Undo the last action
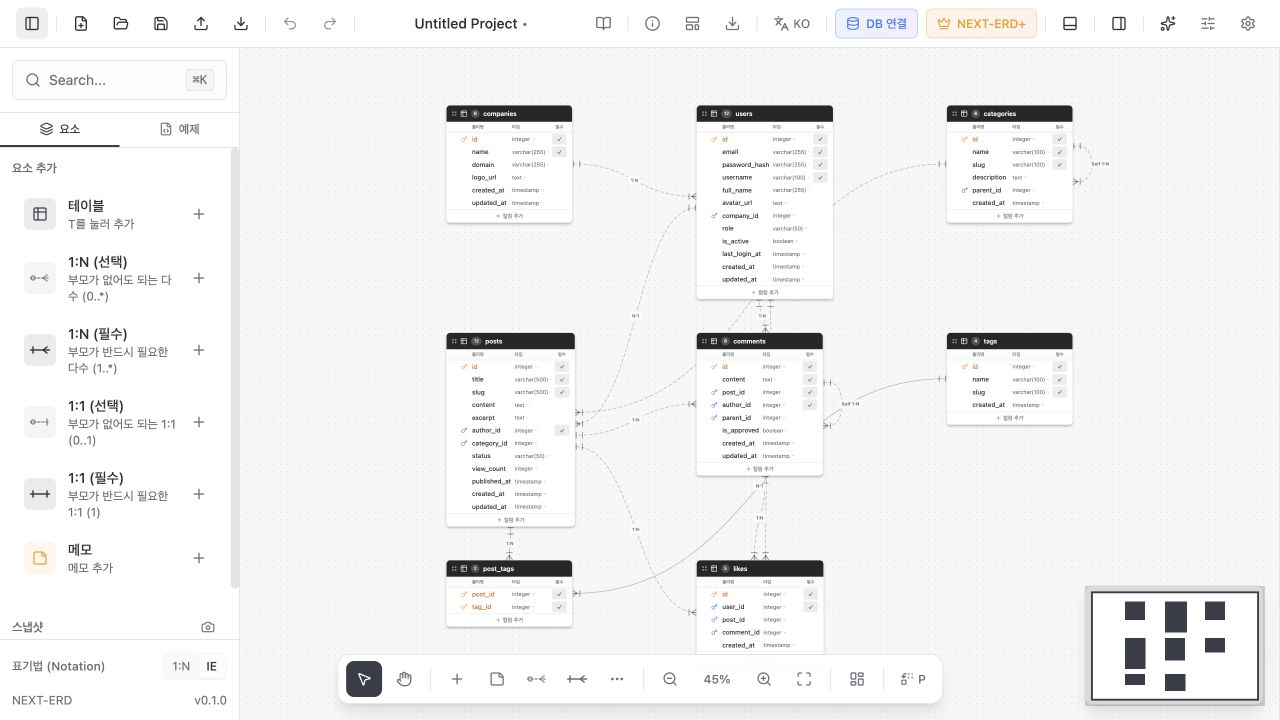This screenshot has width=1280, height=720. point(290,24)
